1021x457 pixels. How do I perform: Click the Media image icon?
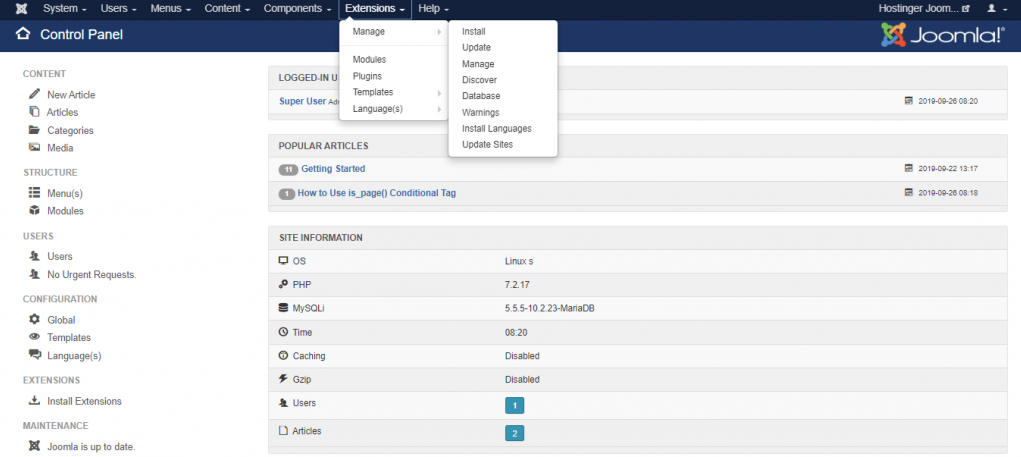click(x=35, y=147)
